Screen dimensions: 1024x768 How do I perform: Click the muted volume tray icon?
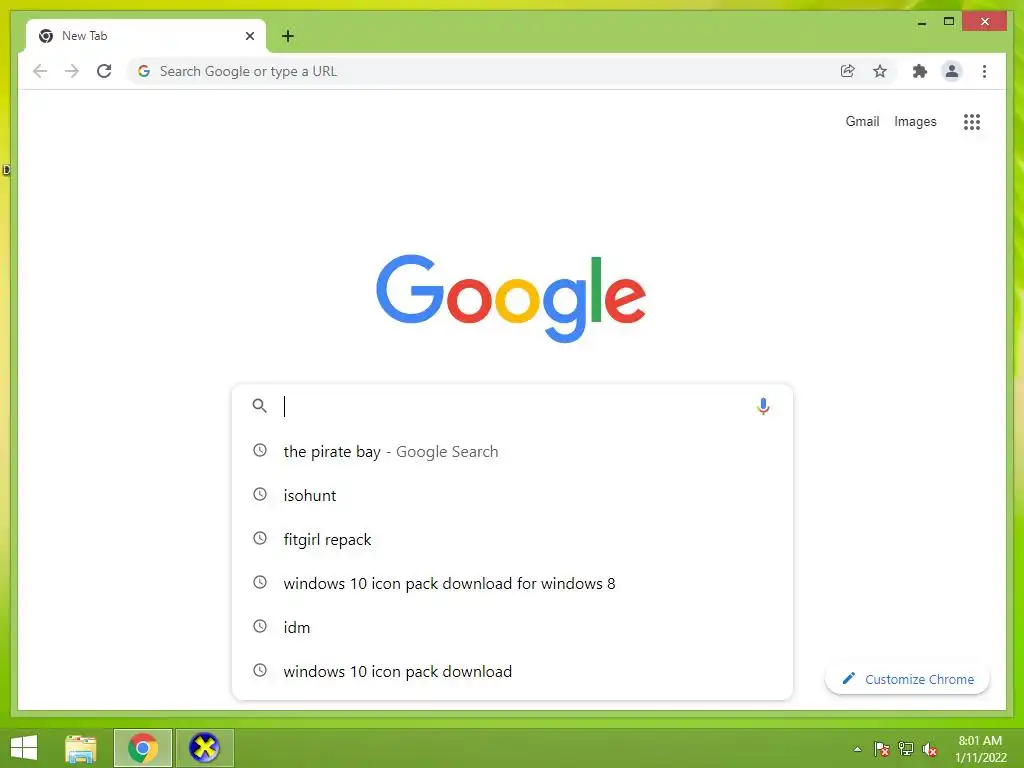930,749
